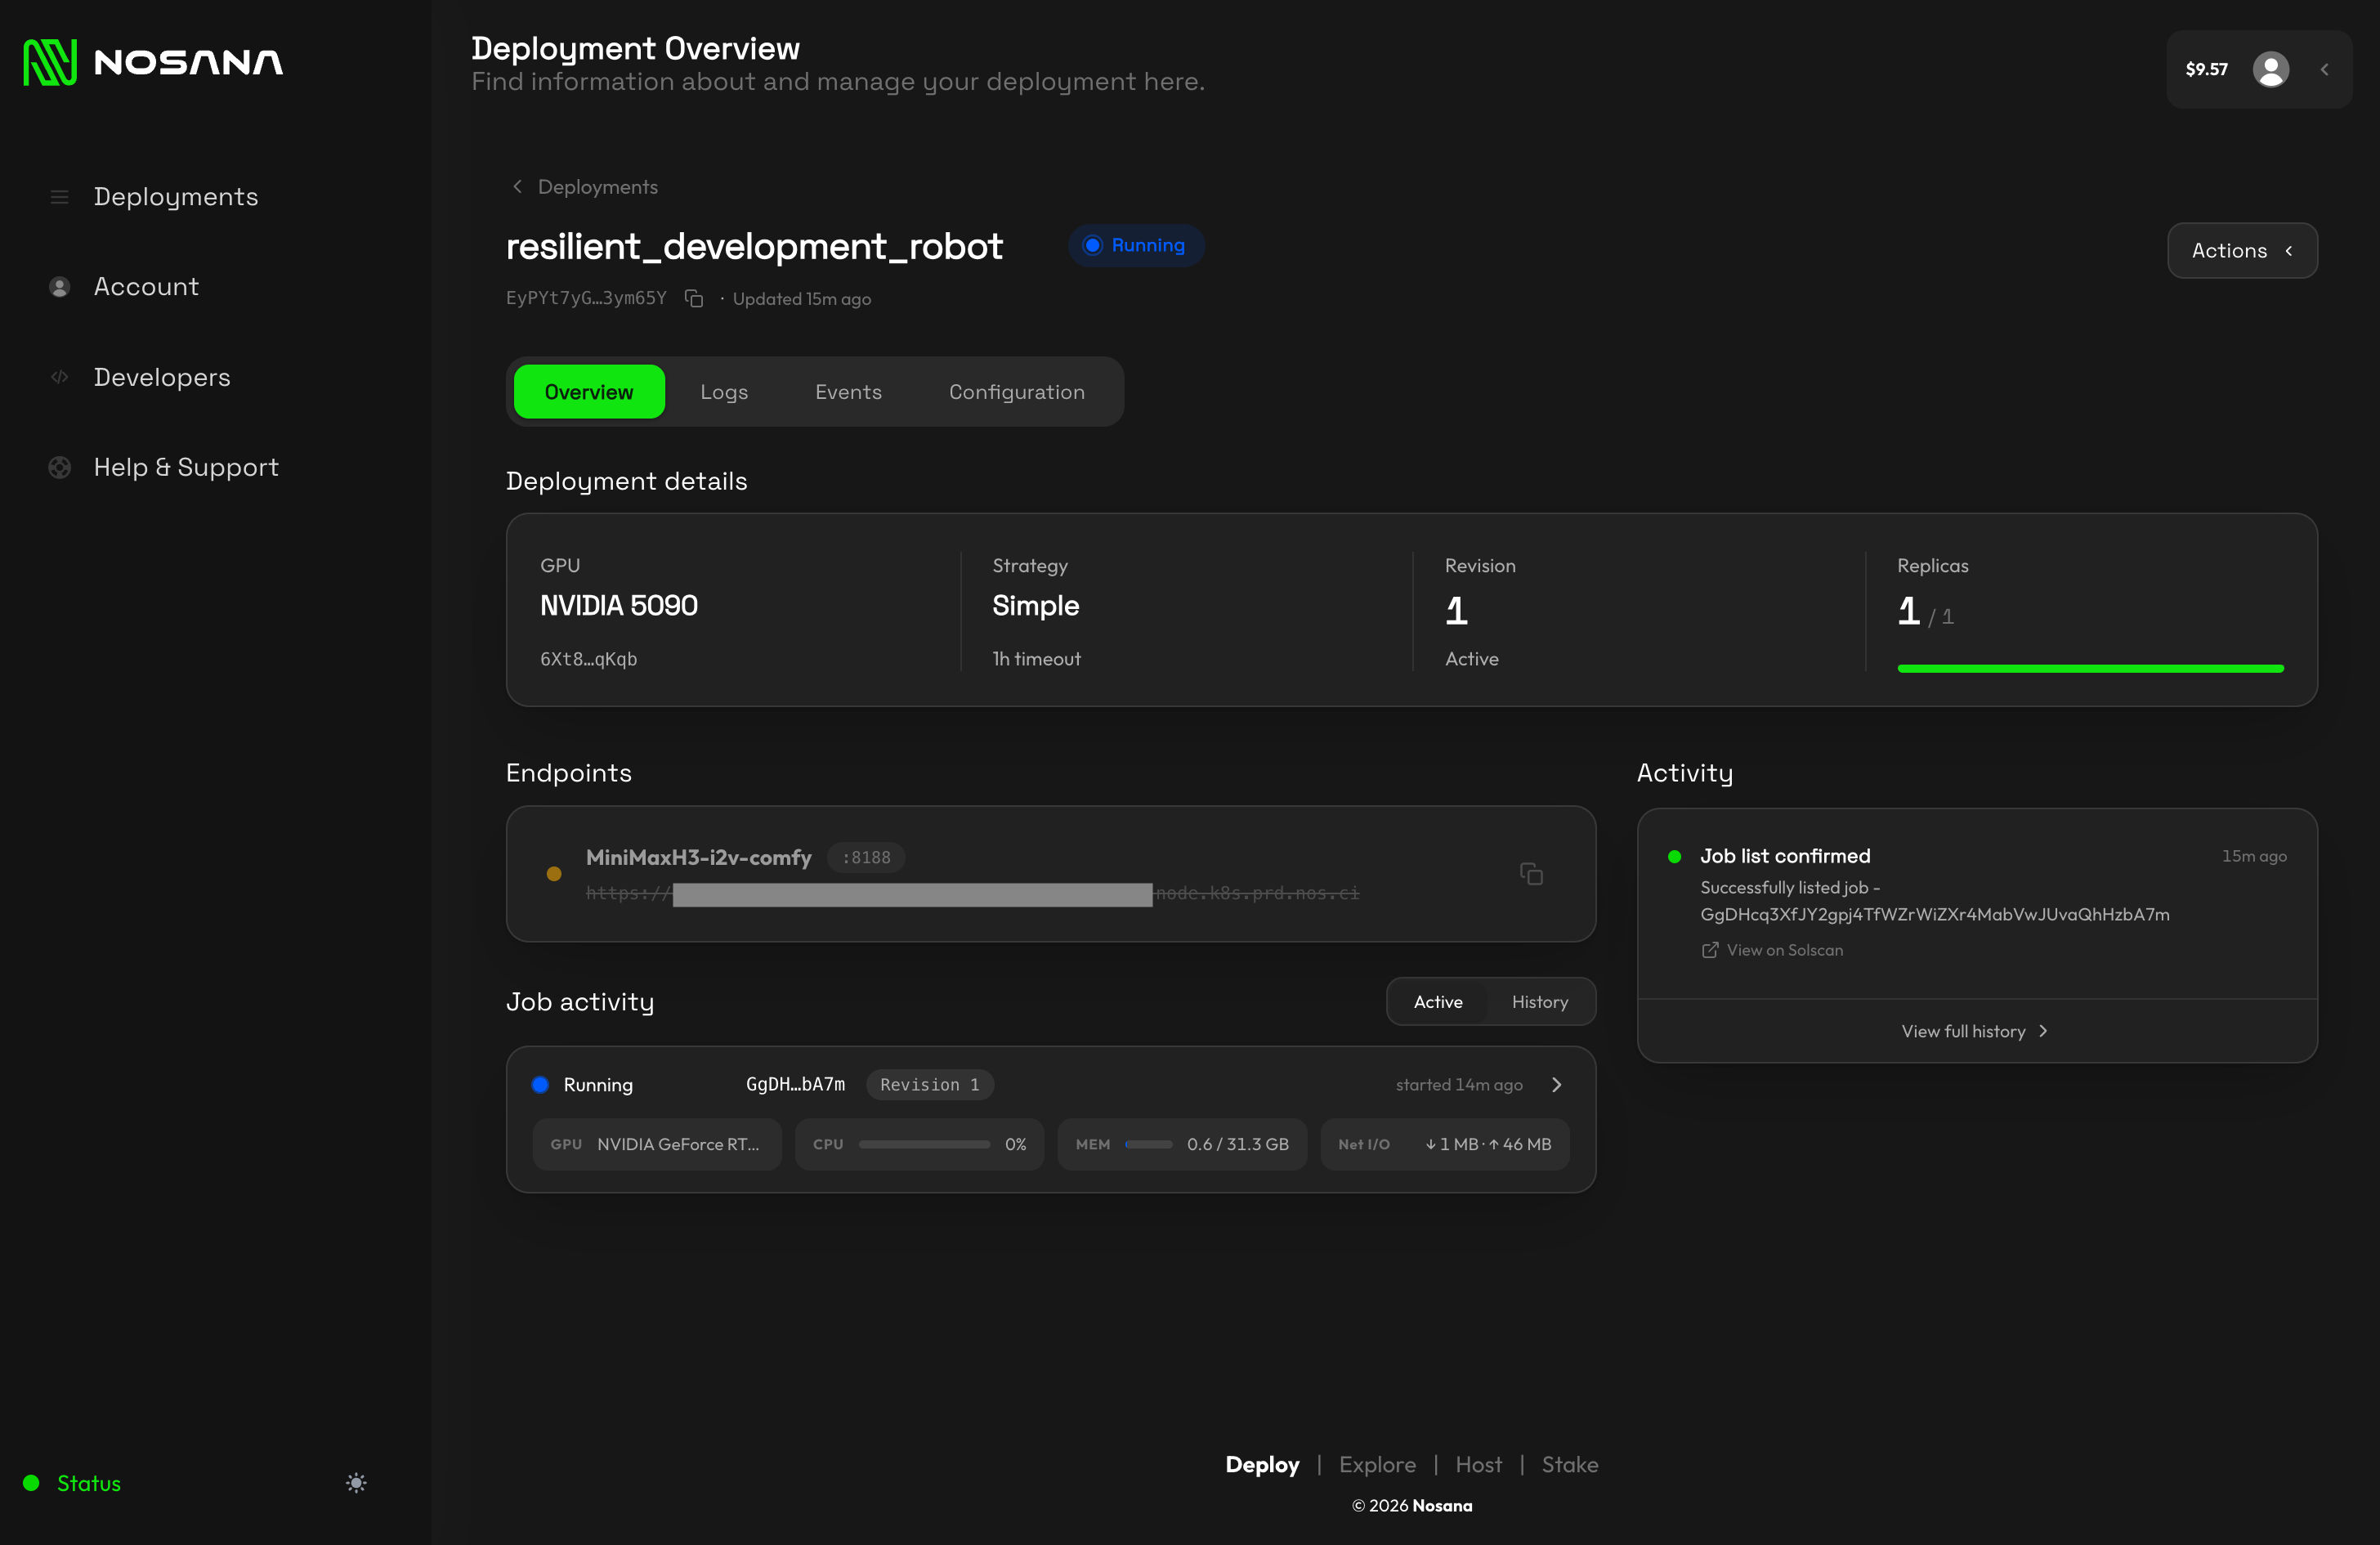2380x1545 pixels.
Task: Click the $9.57 balance
Action: [2206, 69]
